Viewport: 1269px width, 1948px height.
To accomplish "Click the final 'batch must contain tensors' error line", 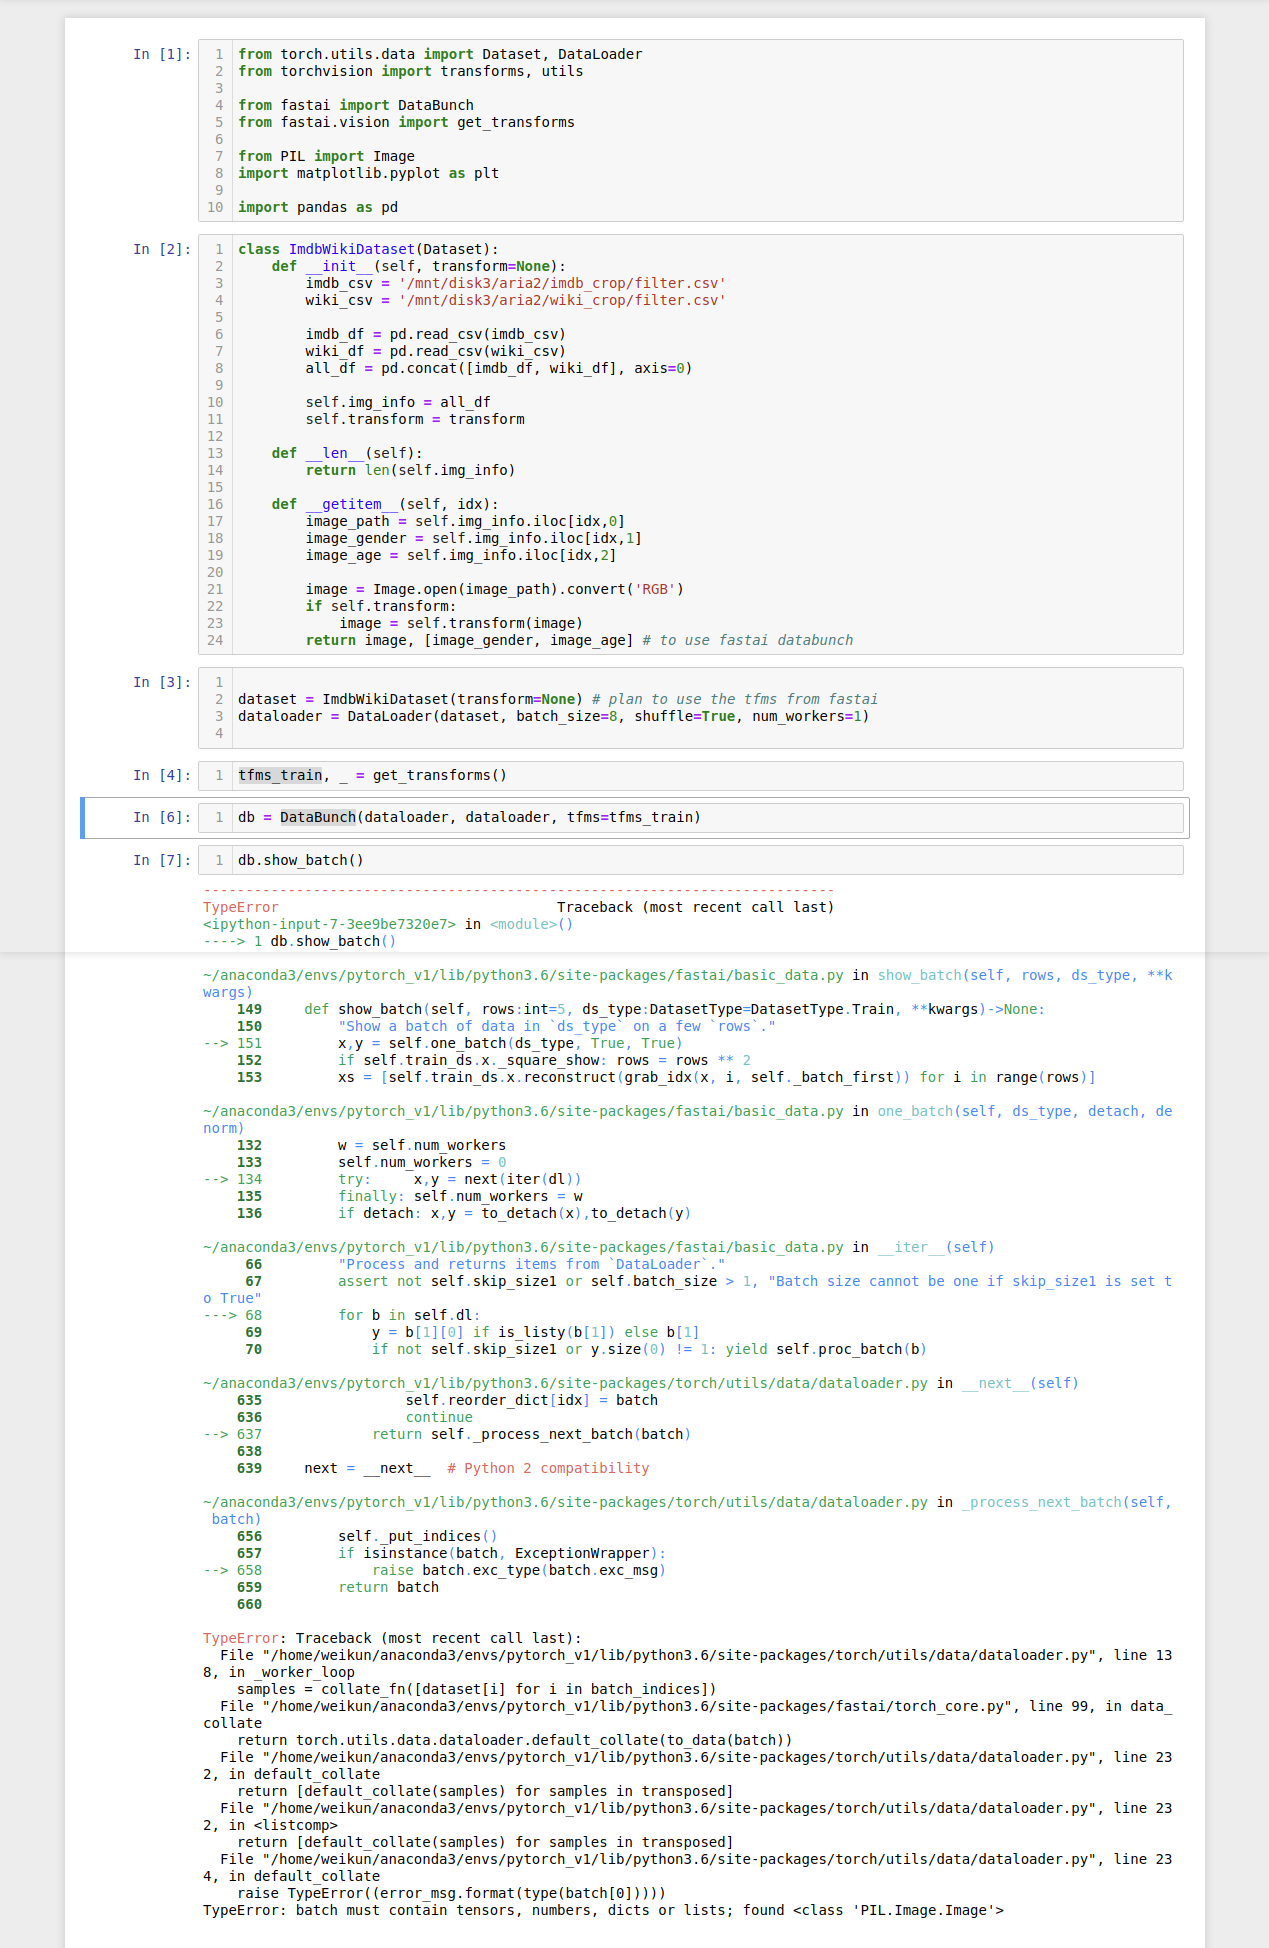I will coord(602,1910).
